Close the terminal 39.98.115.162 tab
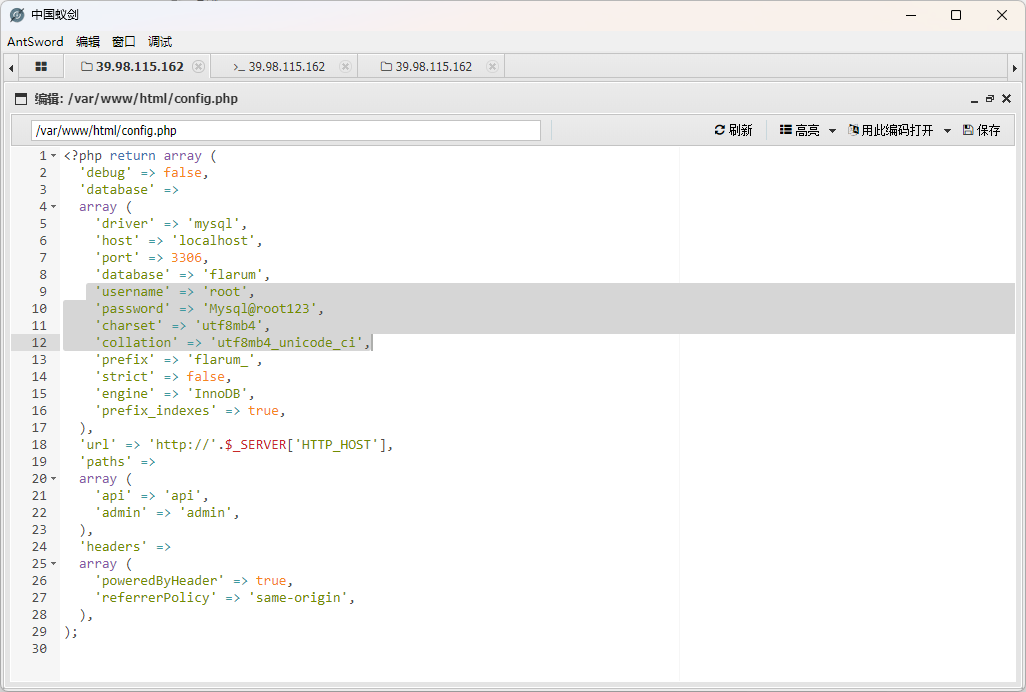Image resolution: width=1026 pixels, height=692 pixels. 345,67
